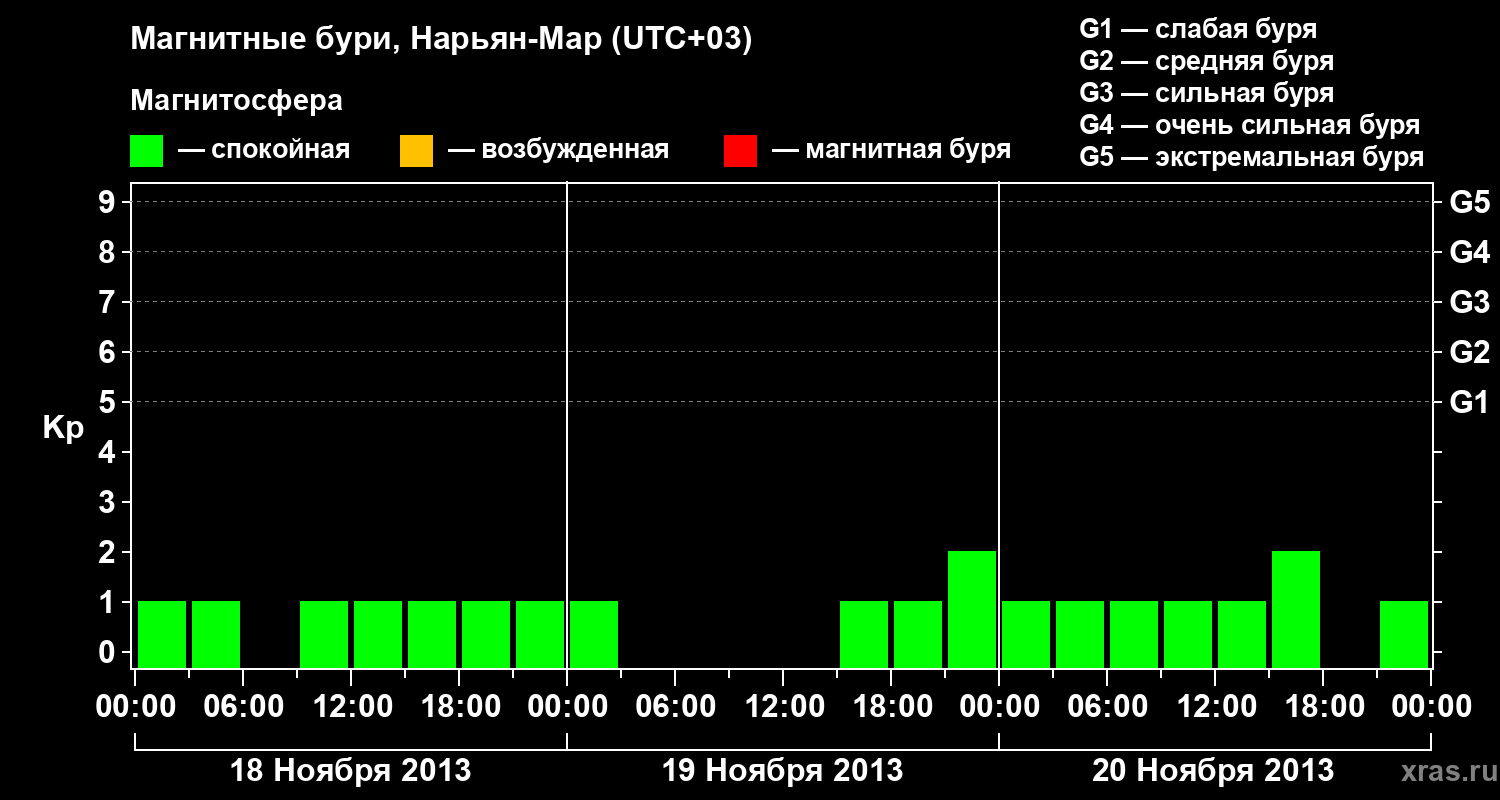This screenshot has width=1500, height=800.
Task: Click the last green bar on 20 November
Action: 1404,634
